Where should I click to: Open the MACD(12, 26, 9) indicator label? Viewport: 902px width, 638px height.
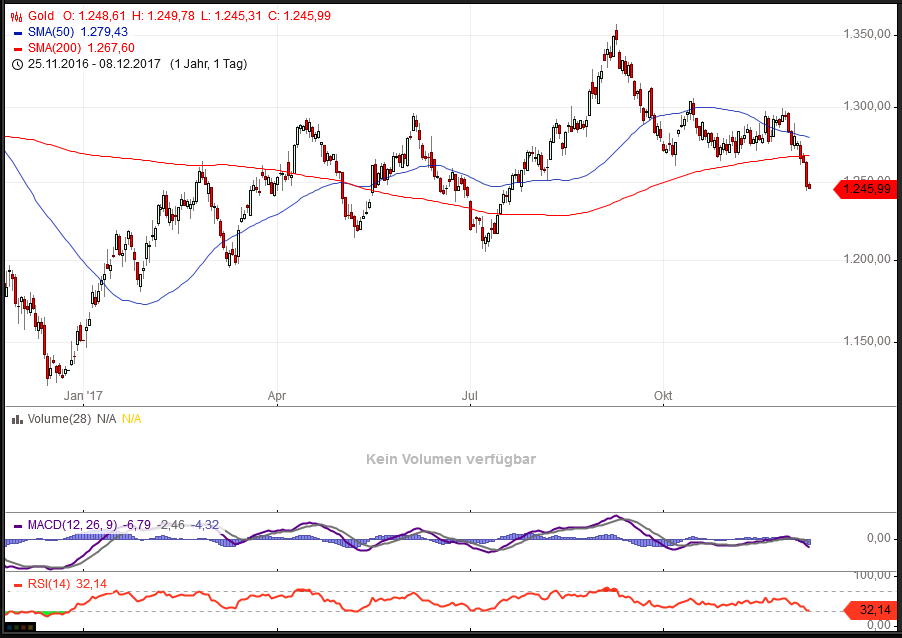coord(72,525)
